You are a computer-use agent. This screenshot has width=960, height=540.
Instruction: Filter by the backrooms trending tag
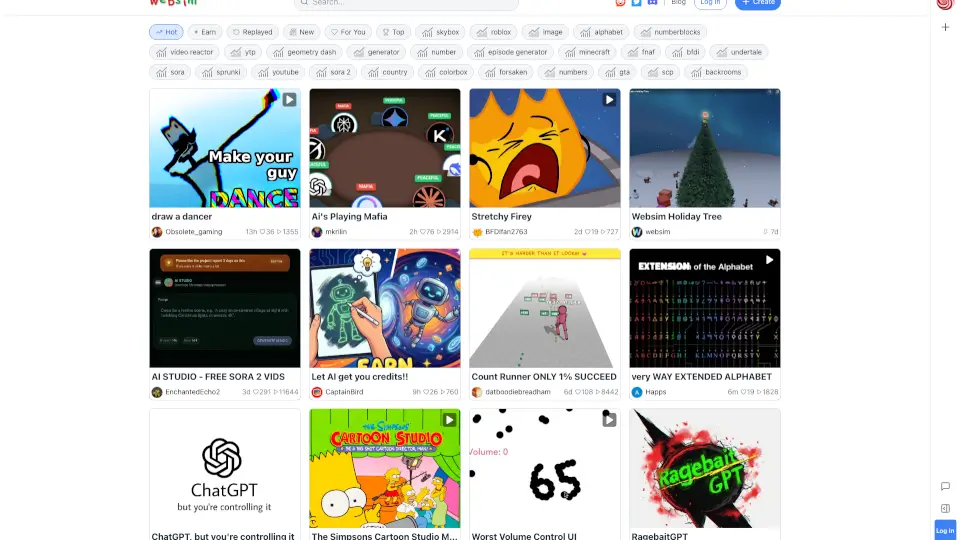[715, 72]
